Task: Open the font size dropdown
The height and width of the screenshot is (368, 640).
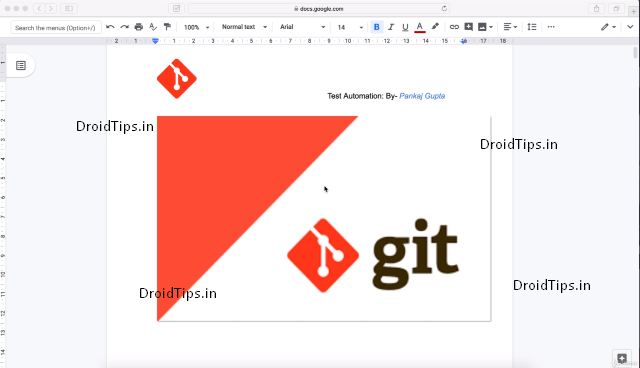Action: (x=350, y=27)
